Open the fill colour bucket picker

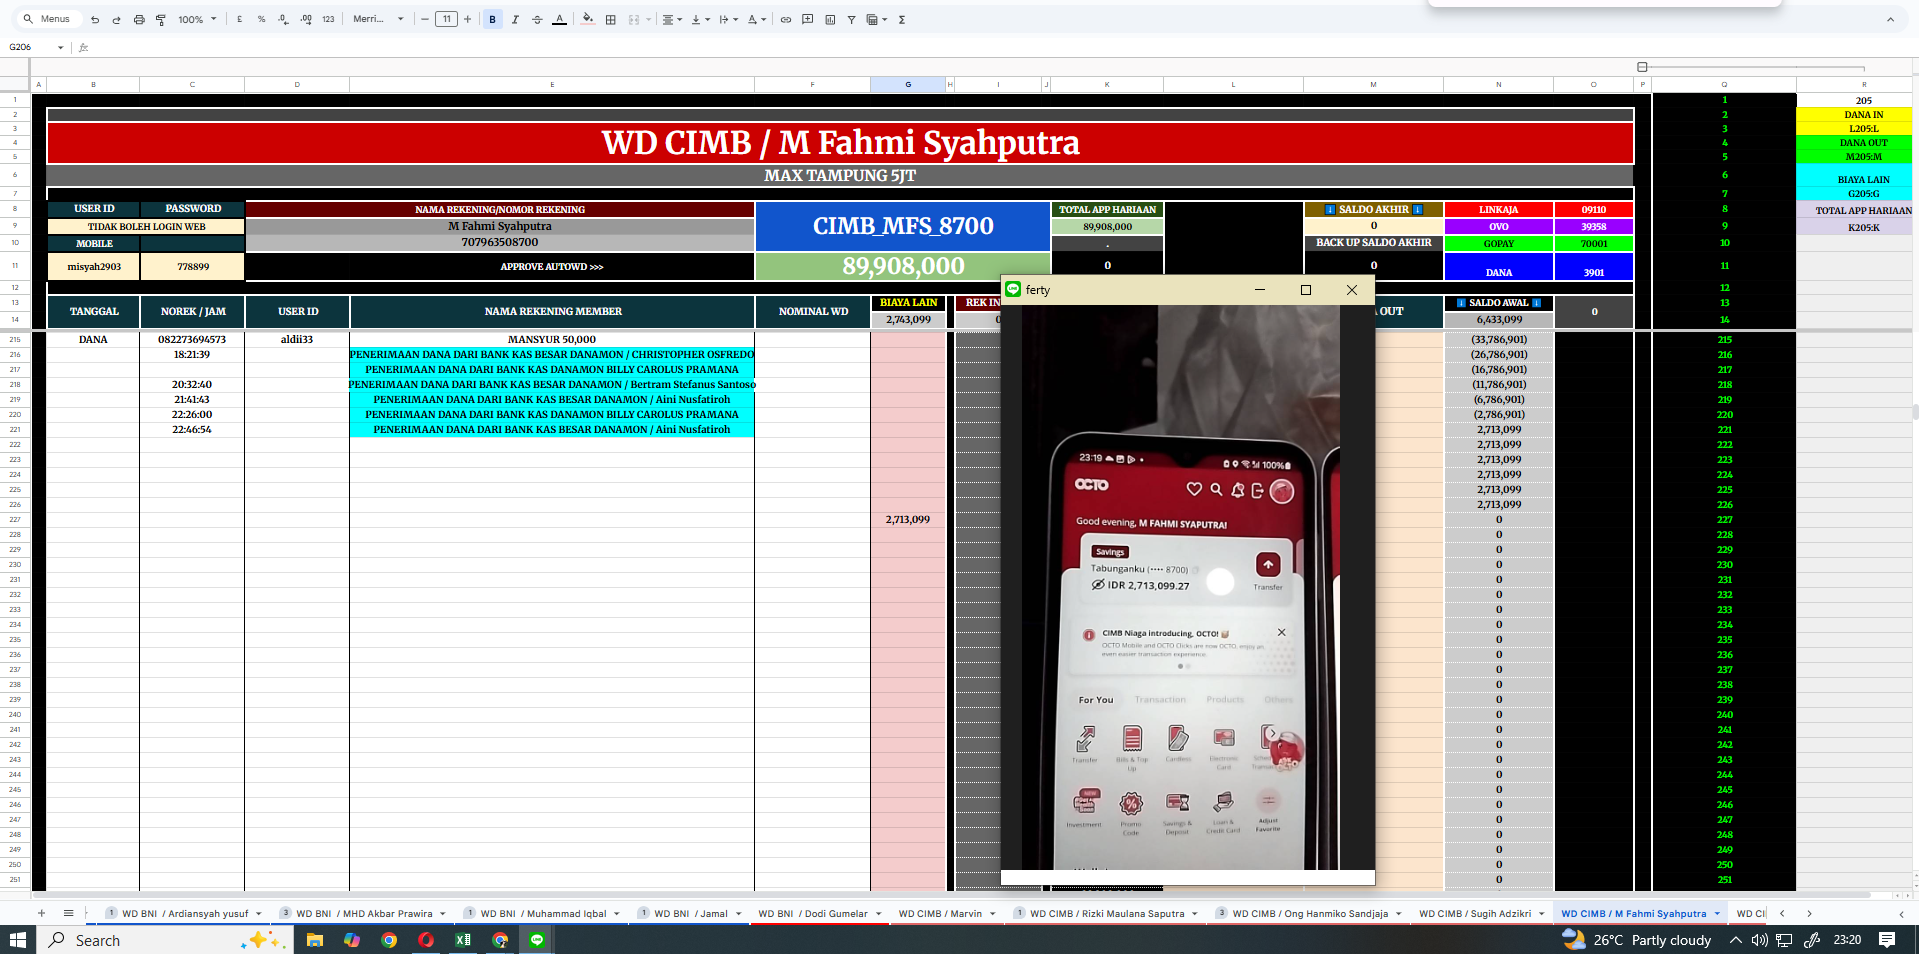tap(588, 19)
